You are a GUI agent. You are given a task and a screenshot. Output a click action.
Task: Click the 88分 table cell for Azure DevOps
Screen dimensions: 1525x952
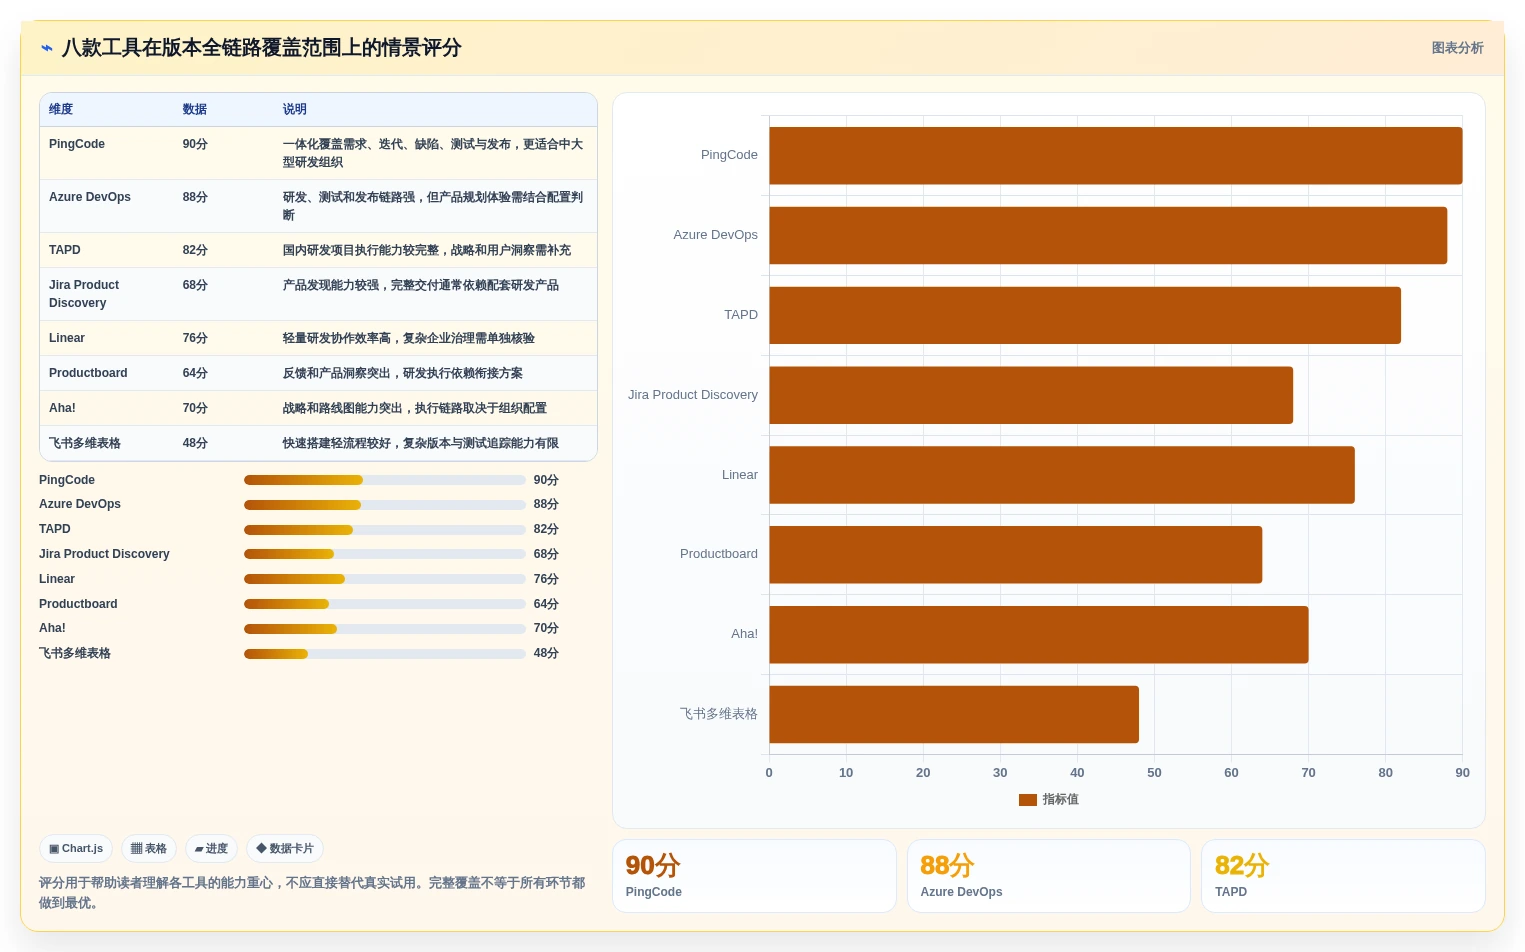(195, 197)
